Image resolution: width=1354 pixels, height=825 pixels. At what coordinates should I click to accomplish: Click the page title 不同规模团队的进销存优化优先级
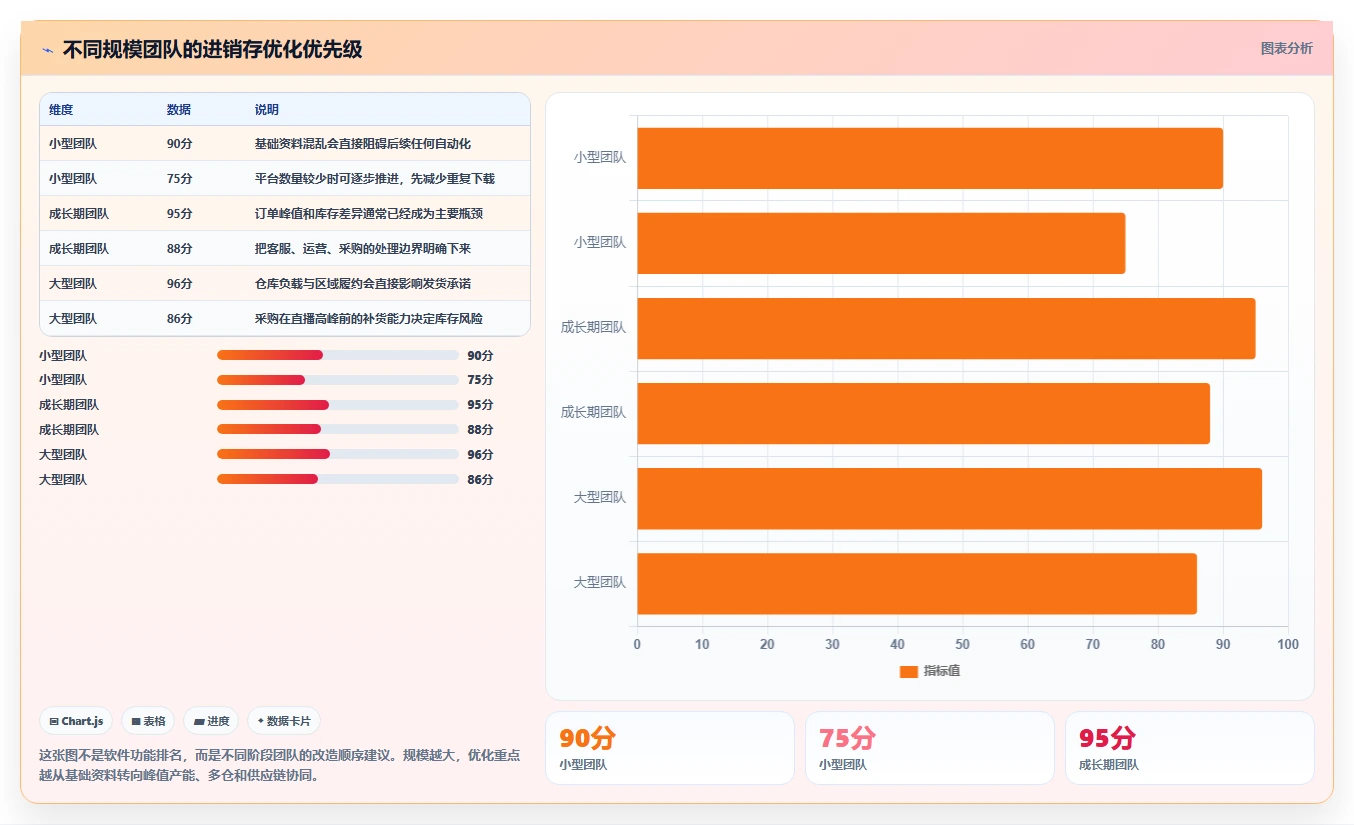(212, 49)
